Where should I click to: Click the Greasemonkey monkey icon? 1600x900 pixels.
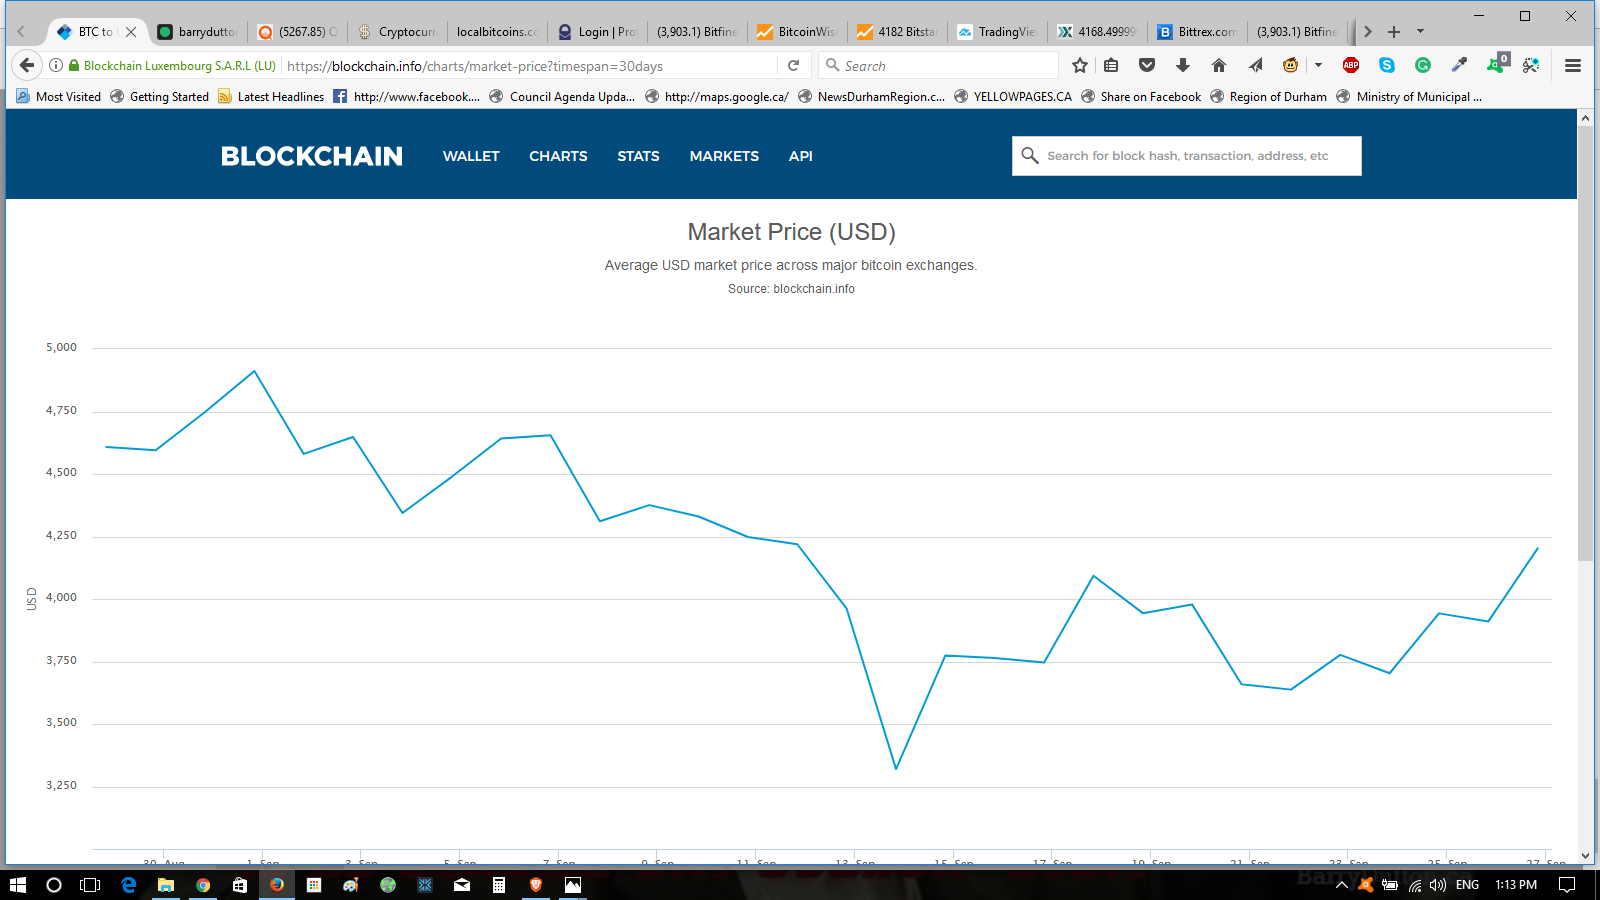tap(1291, 66)
